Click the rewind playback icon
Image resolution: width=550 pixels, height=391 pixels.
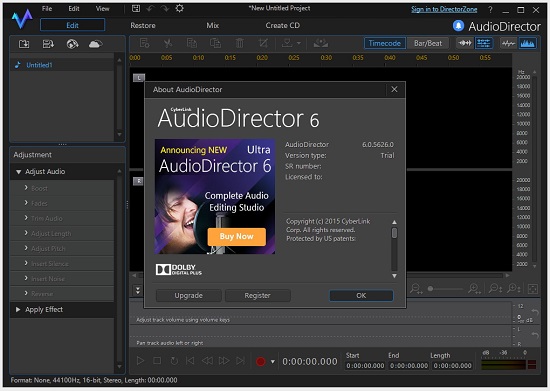(207, 360)
